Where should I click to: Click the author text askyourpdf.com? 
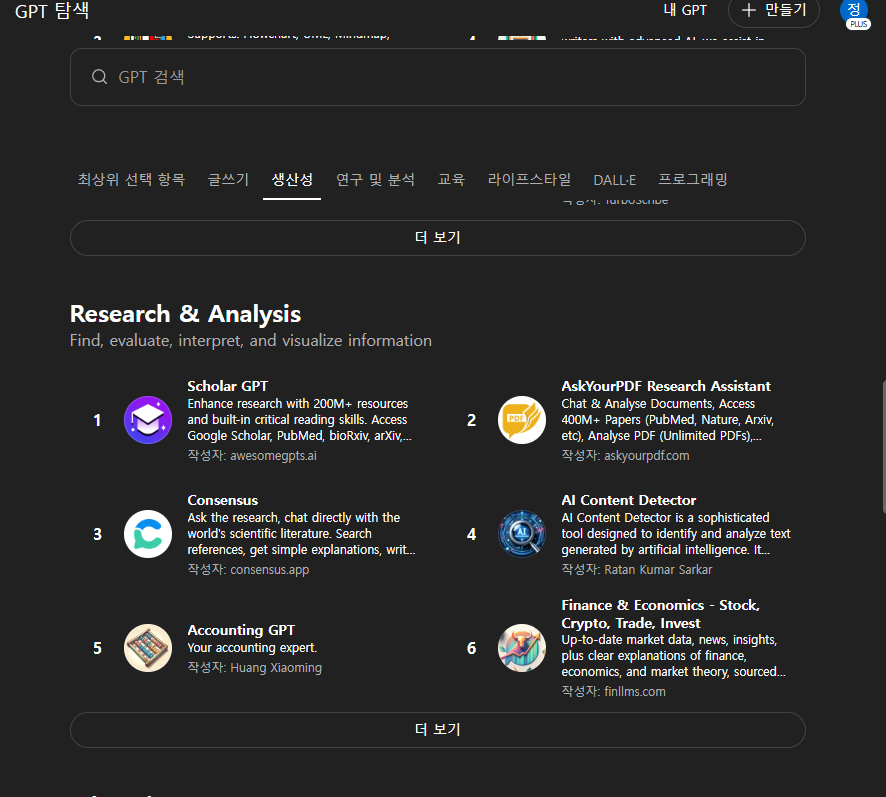point(647,456)
